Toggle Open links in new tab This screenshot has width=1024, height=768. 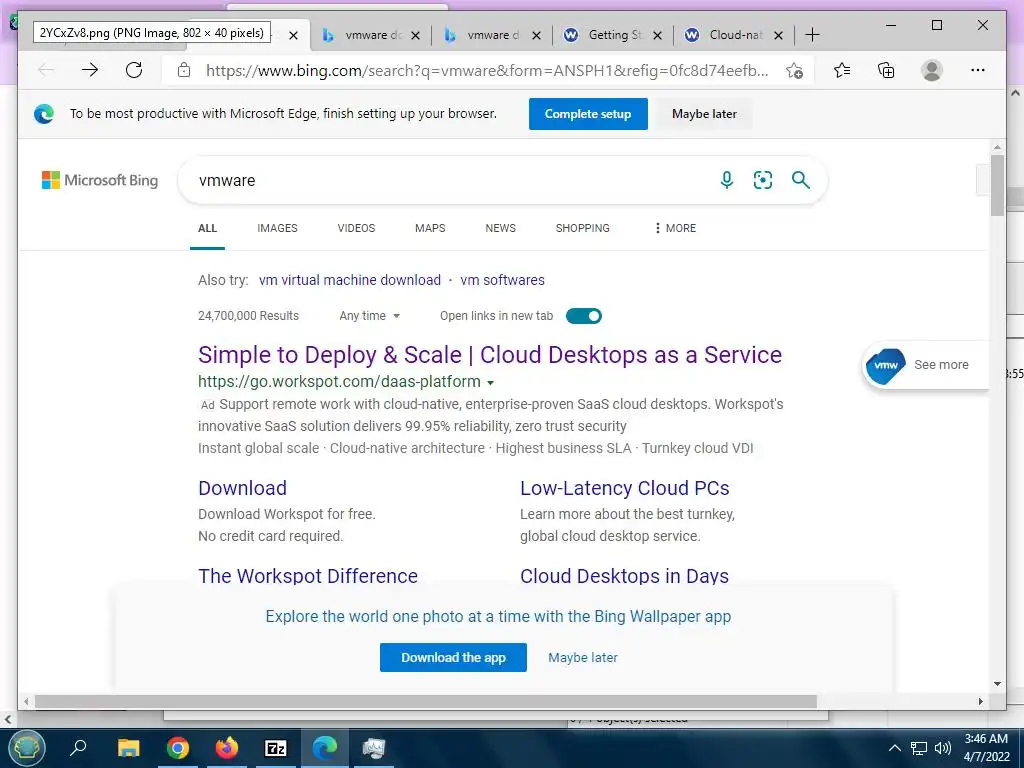point(584,316)
